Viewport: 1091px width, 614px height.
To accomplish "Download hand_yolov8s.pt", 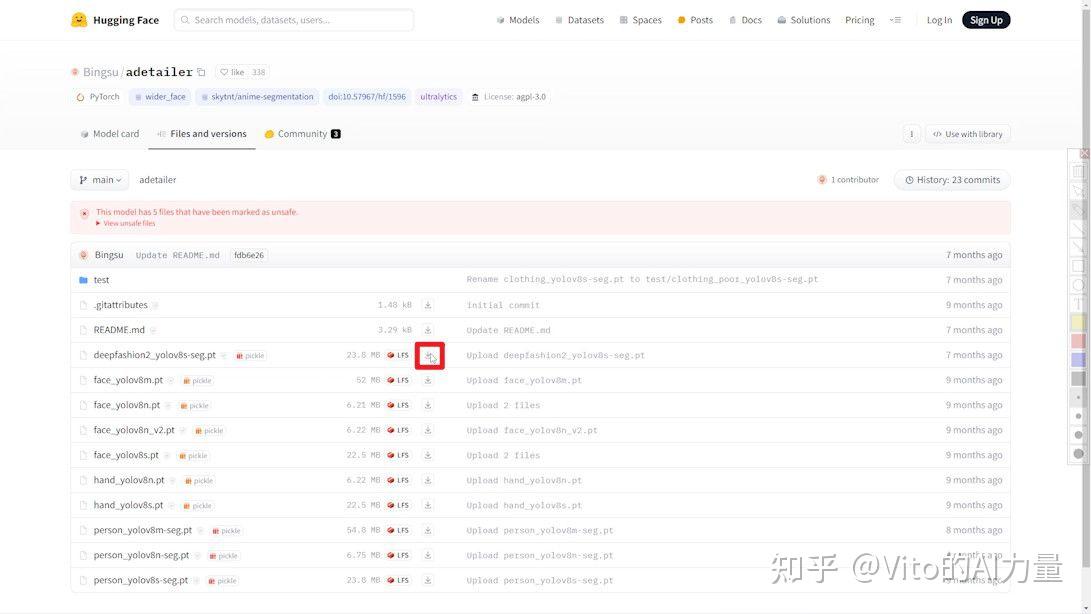I will 428,505.
